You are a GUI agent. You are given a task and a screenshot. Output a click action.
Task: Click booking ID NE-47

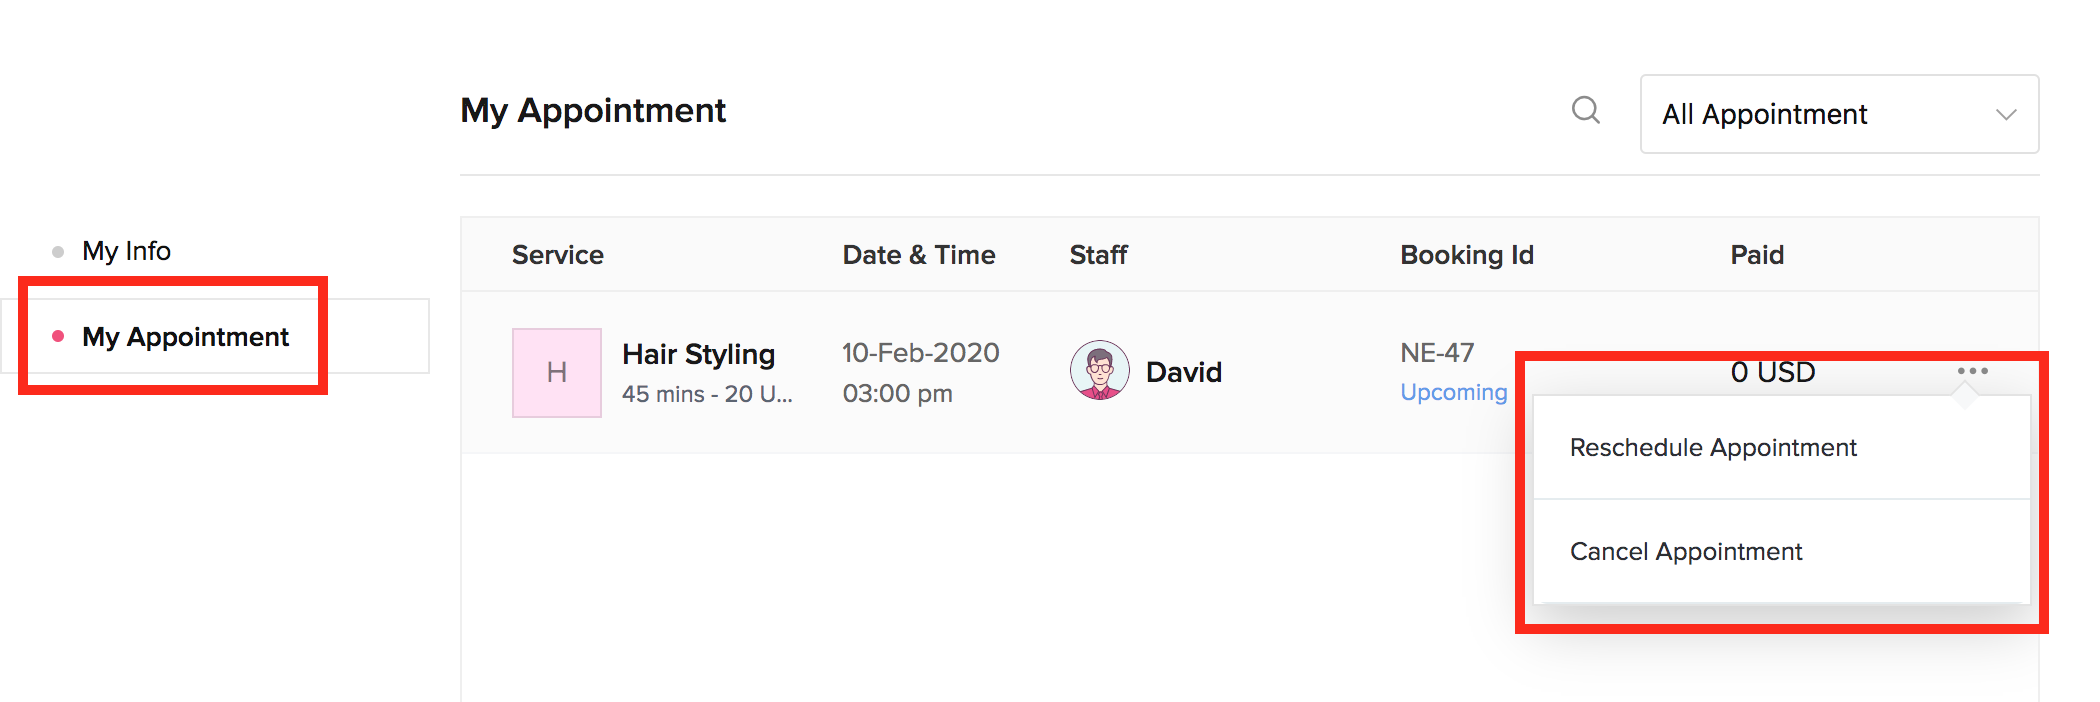point(1436,353)
